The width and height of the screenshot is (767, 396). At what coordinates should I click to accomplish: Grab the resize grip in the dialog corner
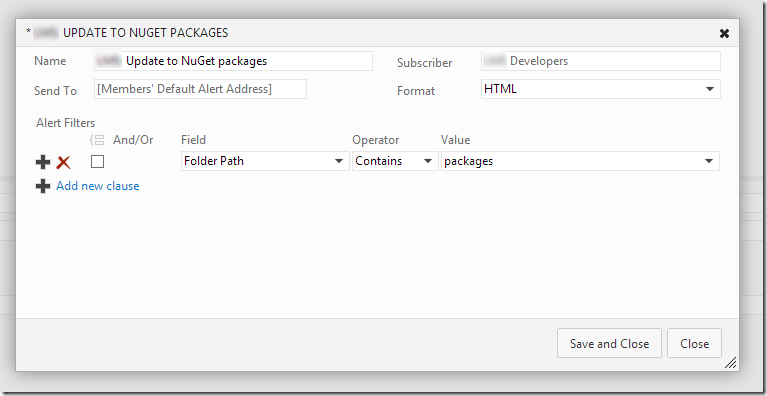click(730, 362)
